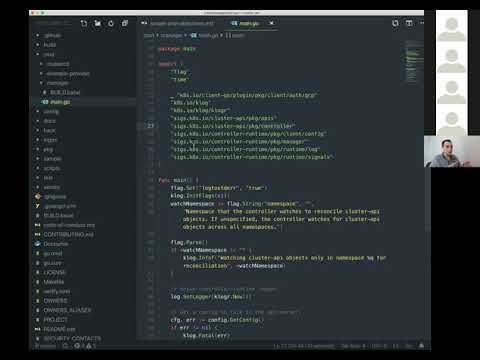Close the main.go editor tab
480x360 pixels.
(271, 23)
